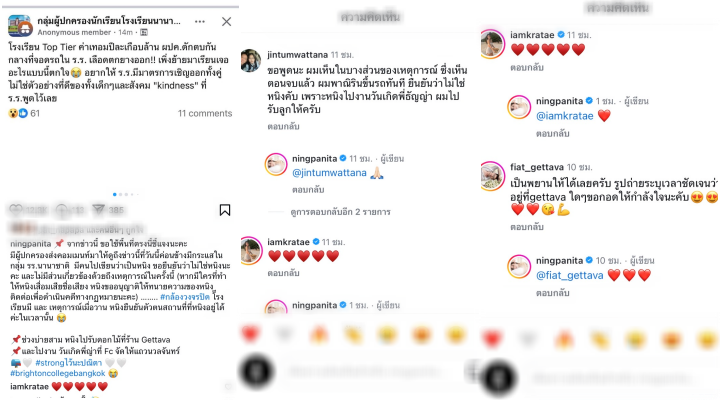Click the reaction emojis beside count 61

(x=18, y=113)
